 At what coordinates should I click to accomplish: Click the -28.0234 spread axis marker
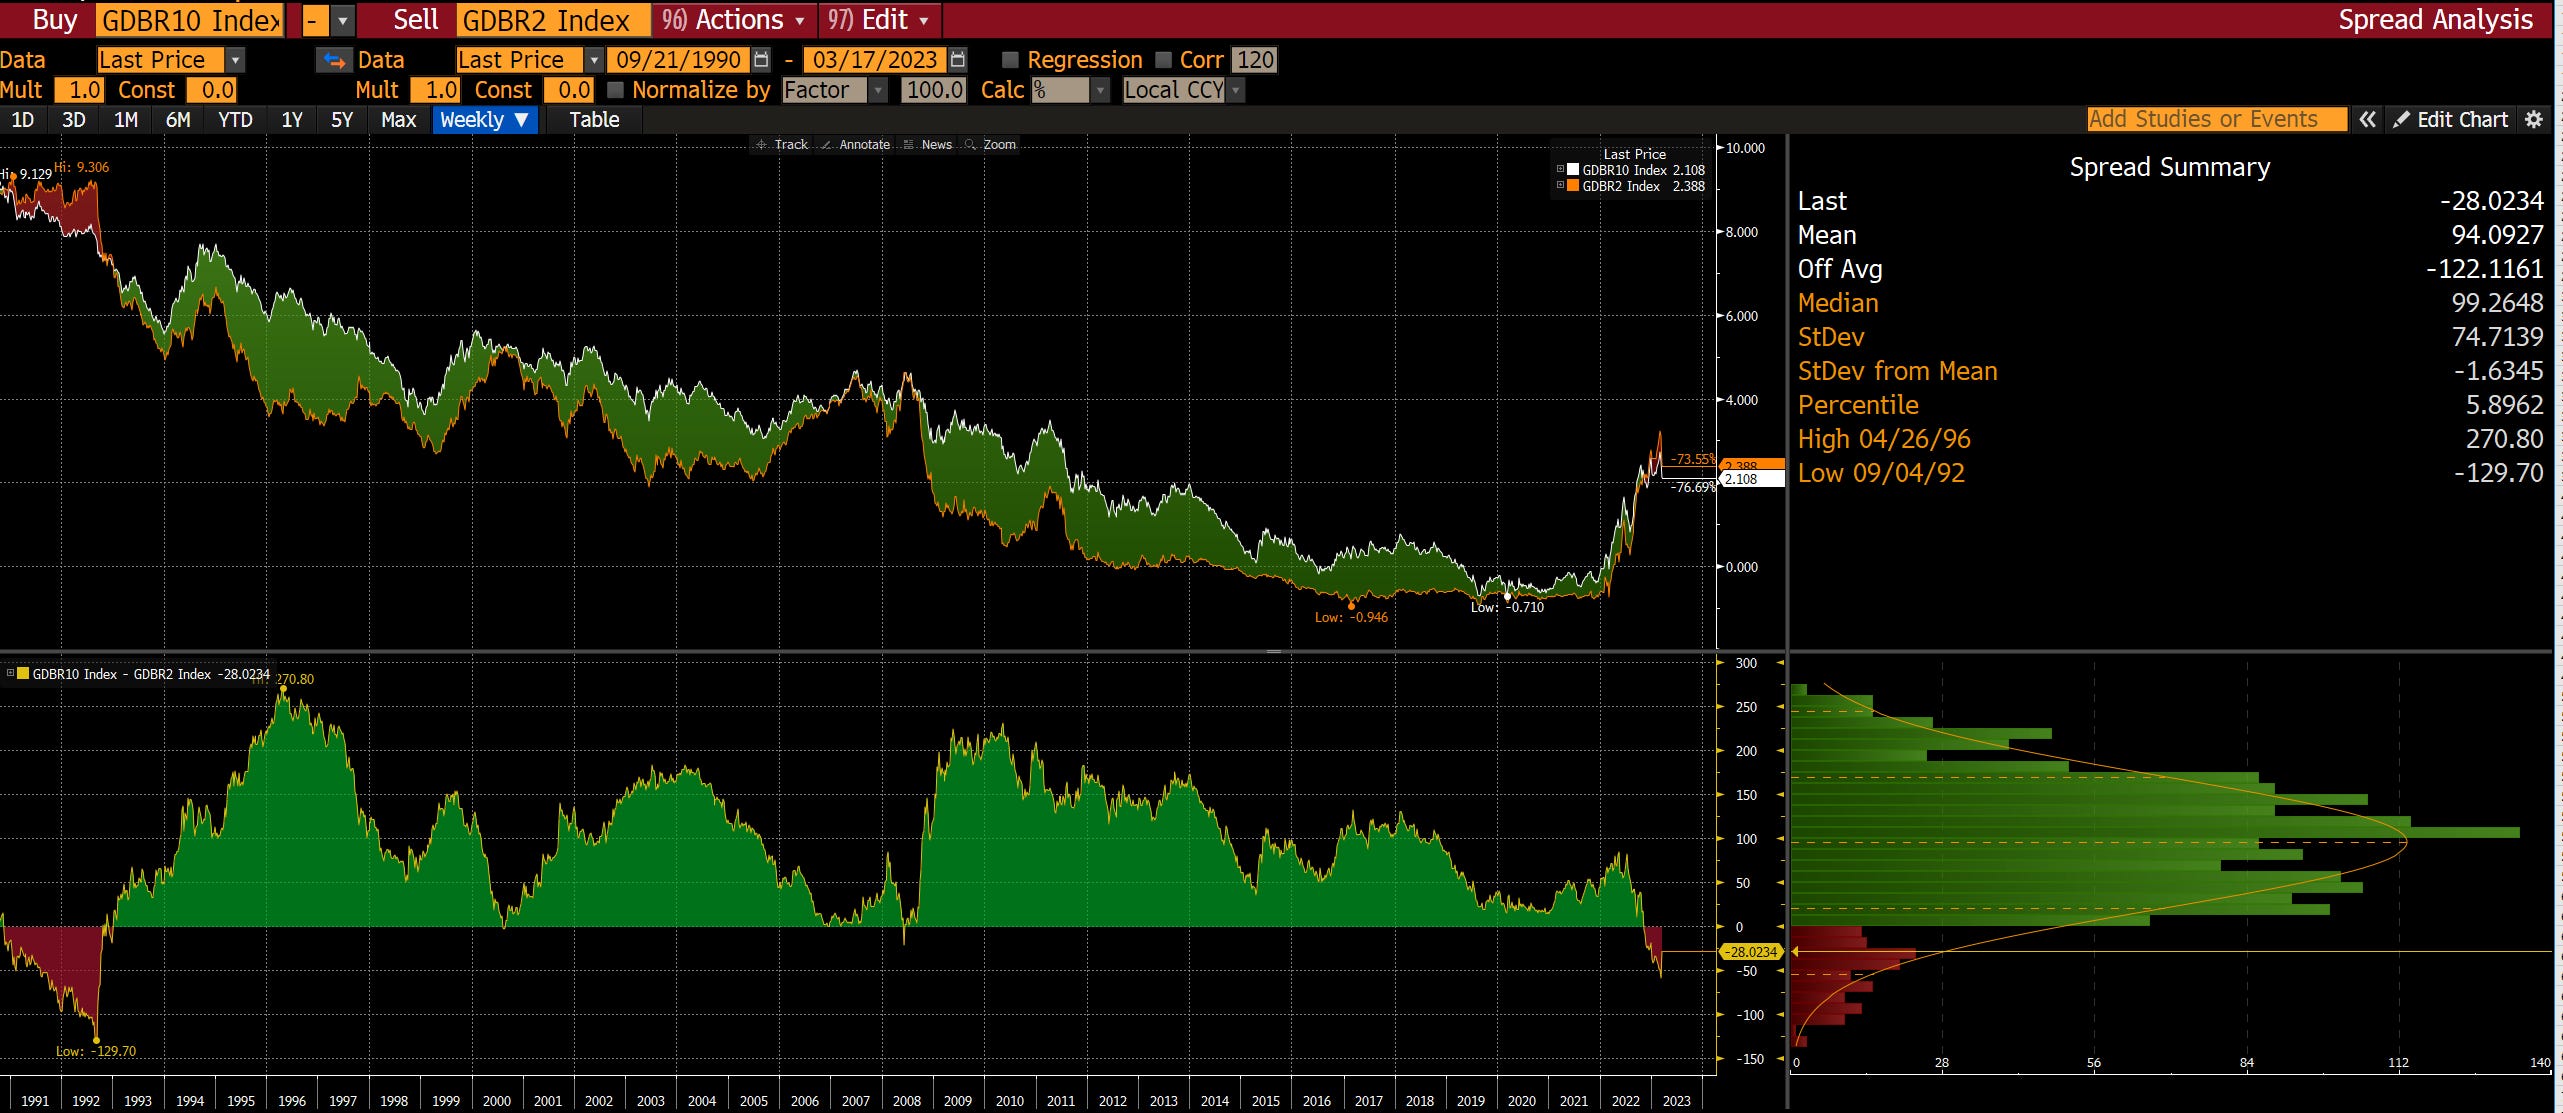[1752, 952]
